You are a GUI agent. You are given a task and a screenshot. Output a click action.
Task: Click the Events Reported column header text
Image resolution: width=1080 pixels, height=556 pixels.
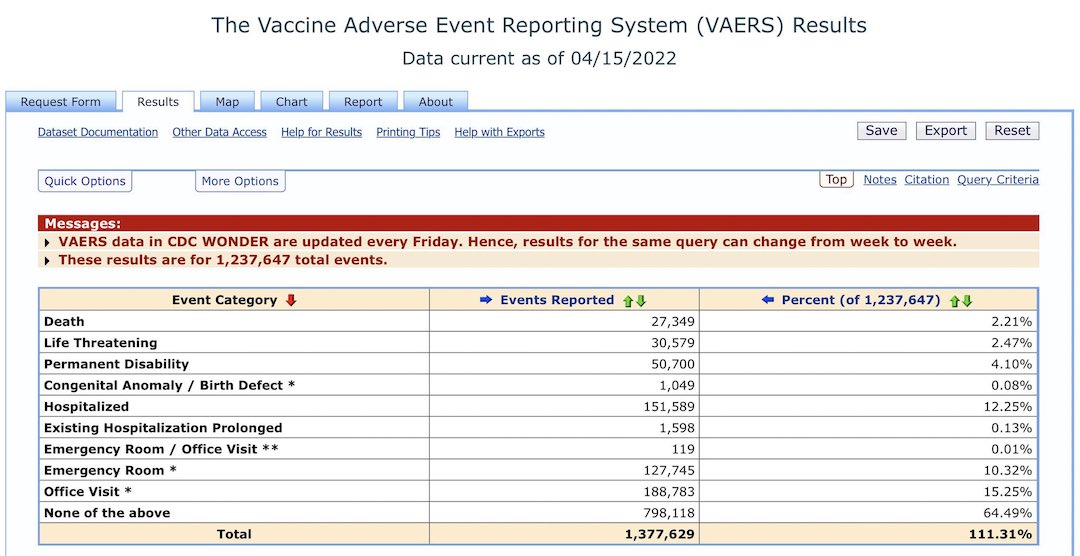(x=557, y=300)
